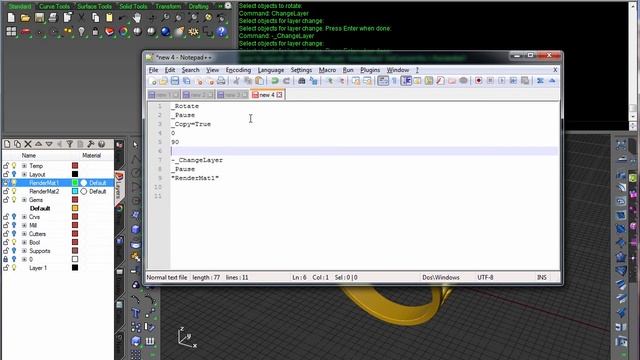Expand the Bool layer tree node

pyautogui.click(x=24, y=242)
